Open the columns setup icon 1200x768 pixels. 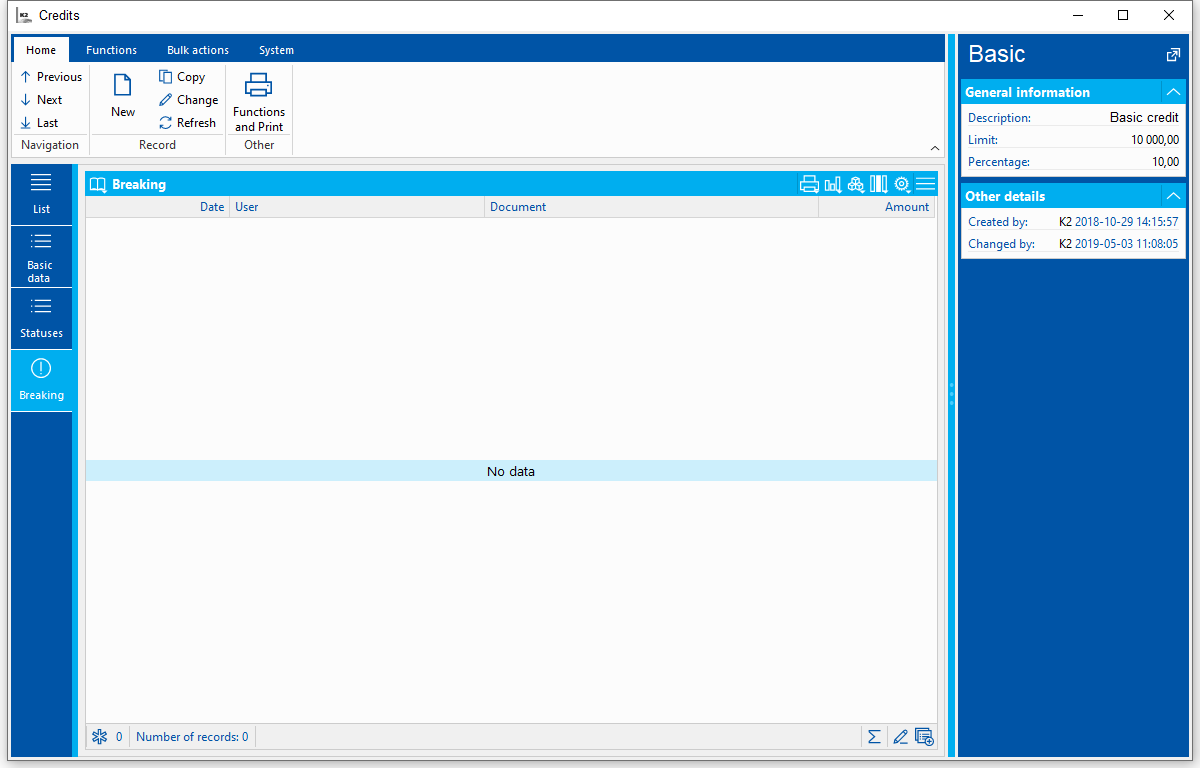coord(878,184)
